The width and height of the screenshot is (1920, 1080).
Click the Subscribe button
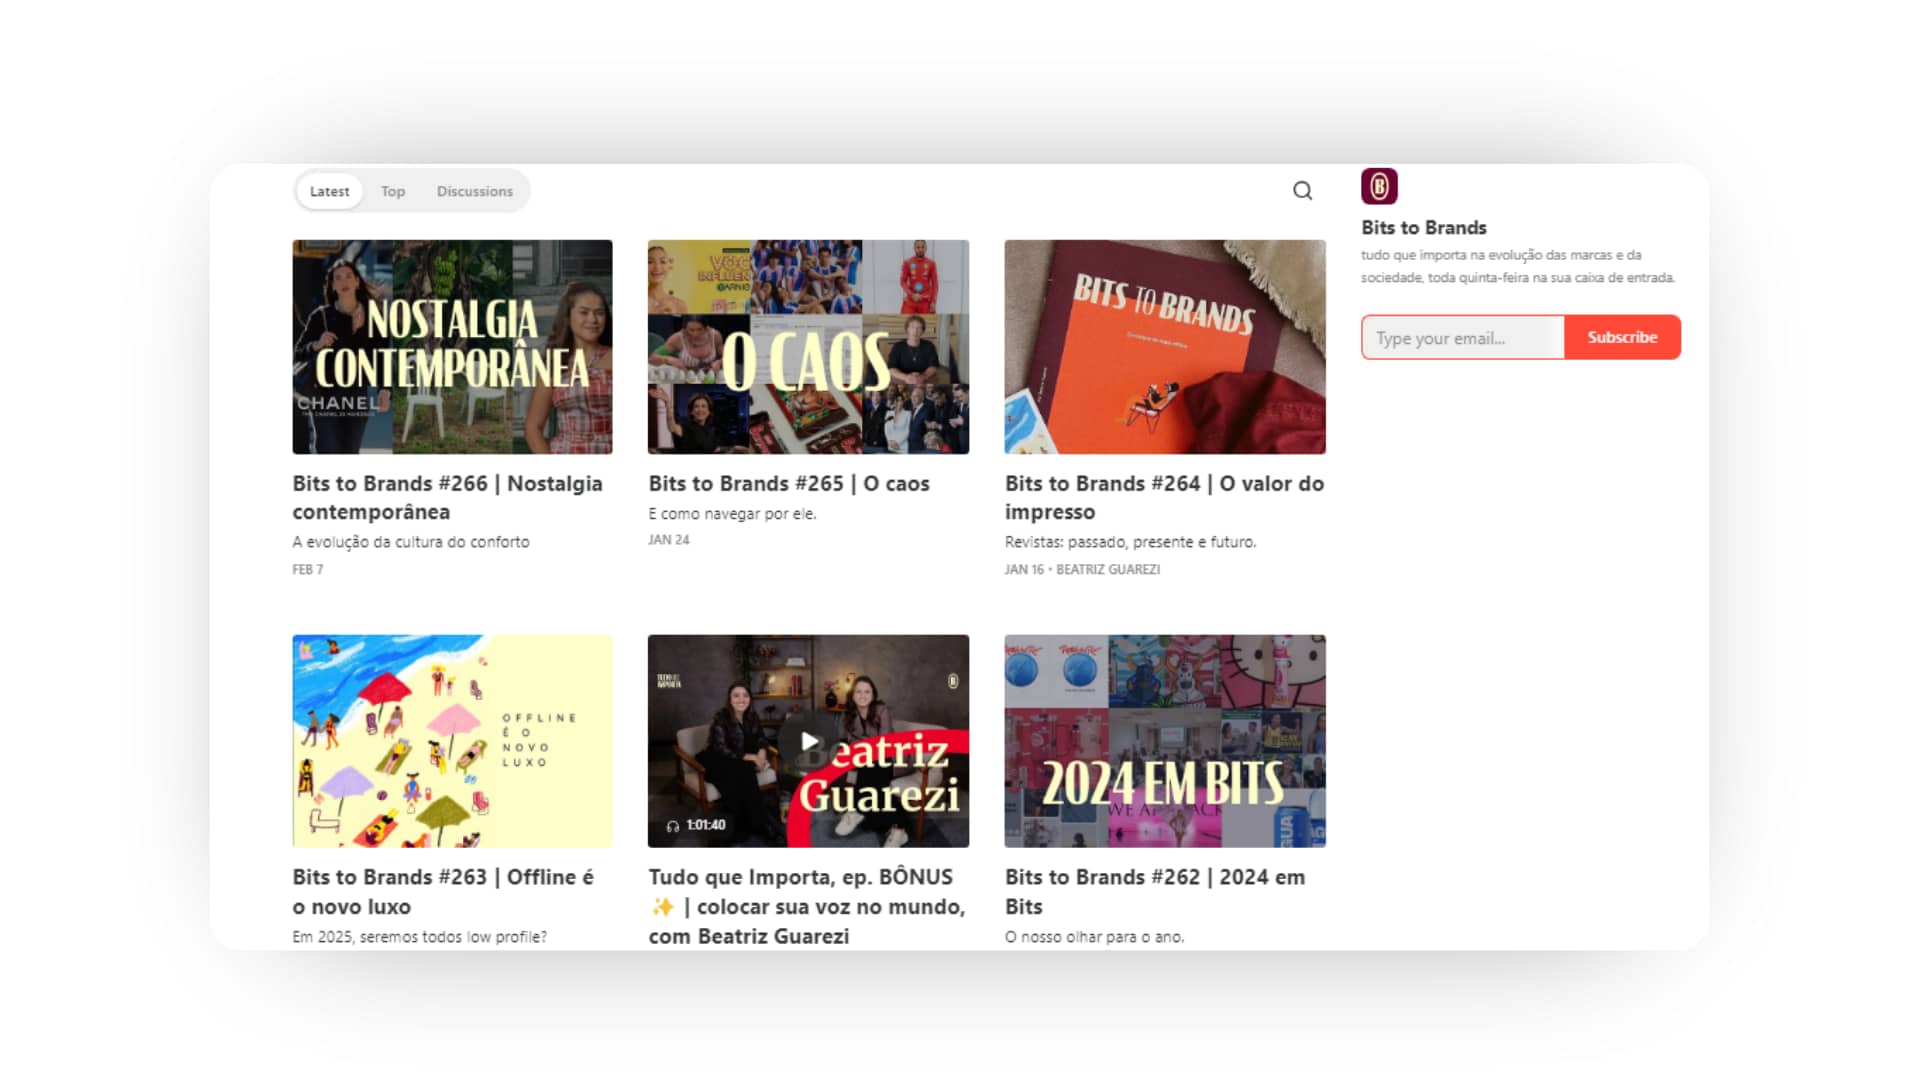click(1622, 337)
